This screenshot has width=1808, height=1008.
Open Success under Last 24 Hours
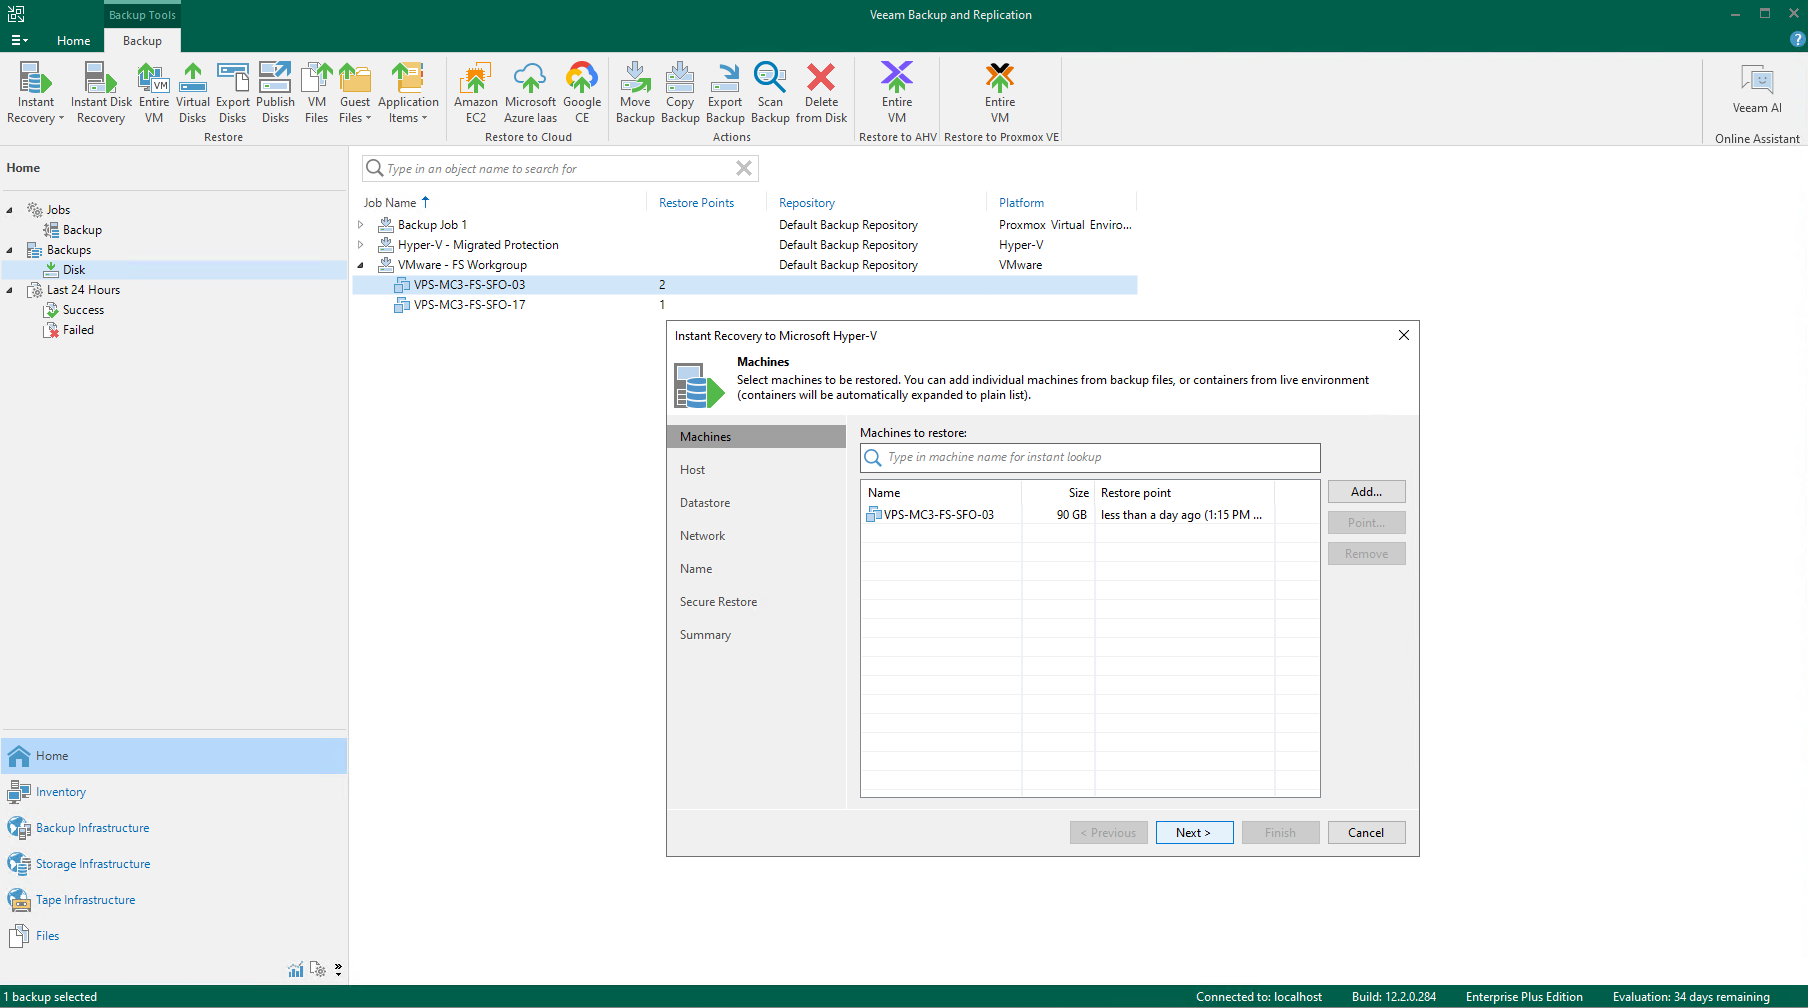[83, 310]
